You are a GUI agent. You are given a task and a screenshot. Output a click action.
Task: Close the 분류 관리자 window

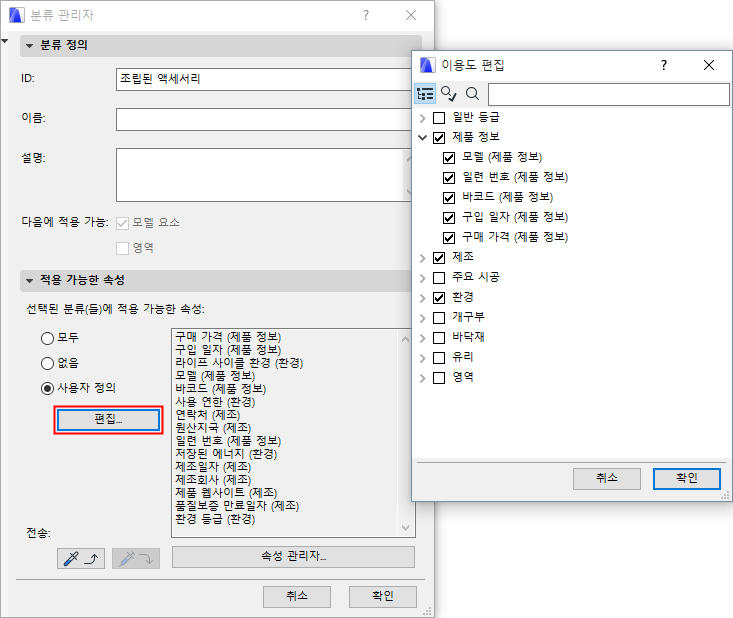pos(411,15)
